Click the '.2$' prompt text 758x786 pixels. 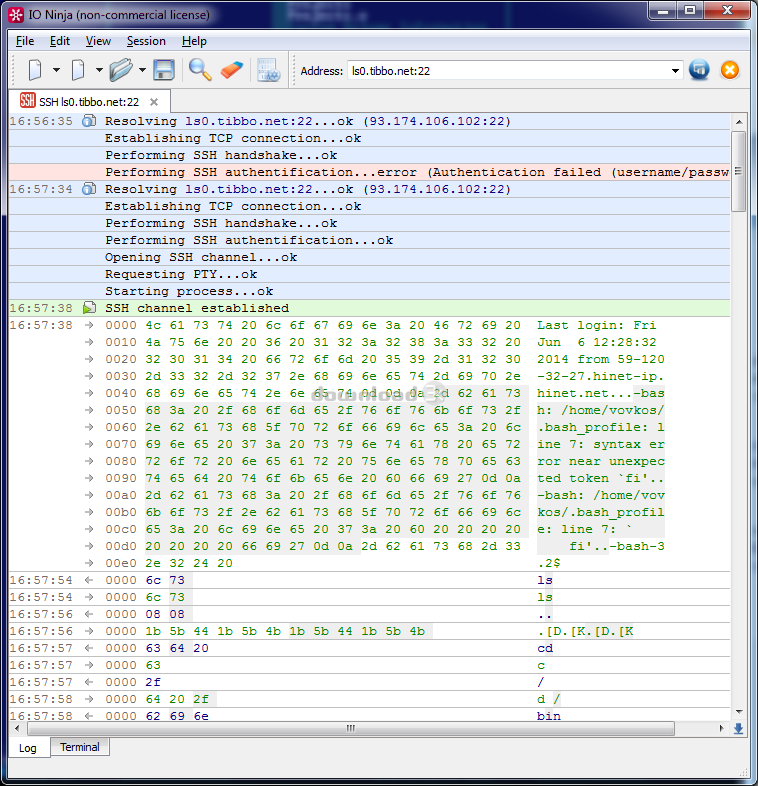point(548,563)
